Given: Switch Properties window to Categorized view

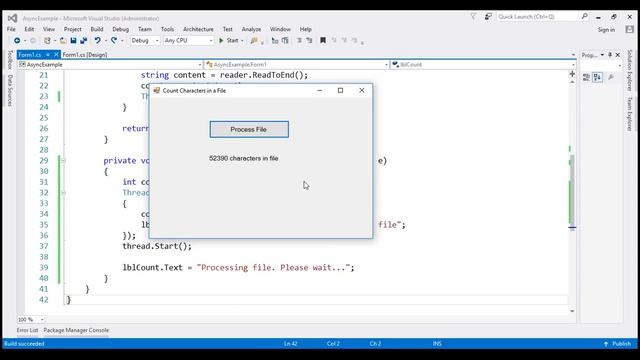Looking at the screenshot, I should pos(586,77).
